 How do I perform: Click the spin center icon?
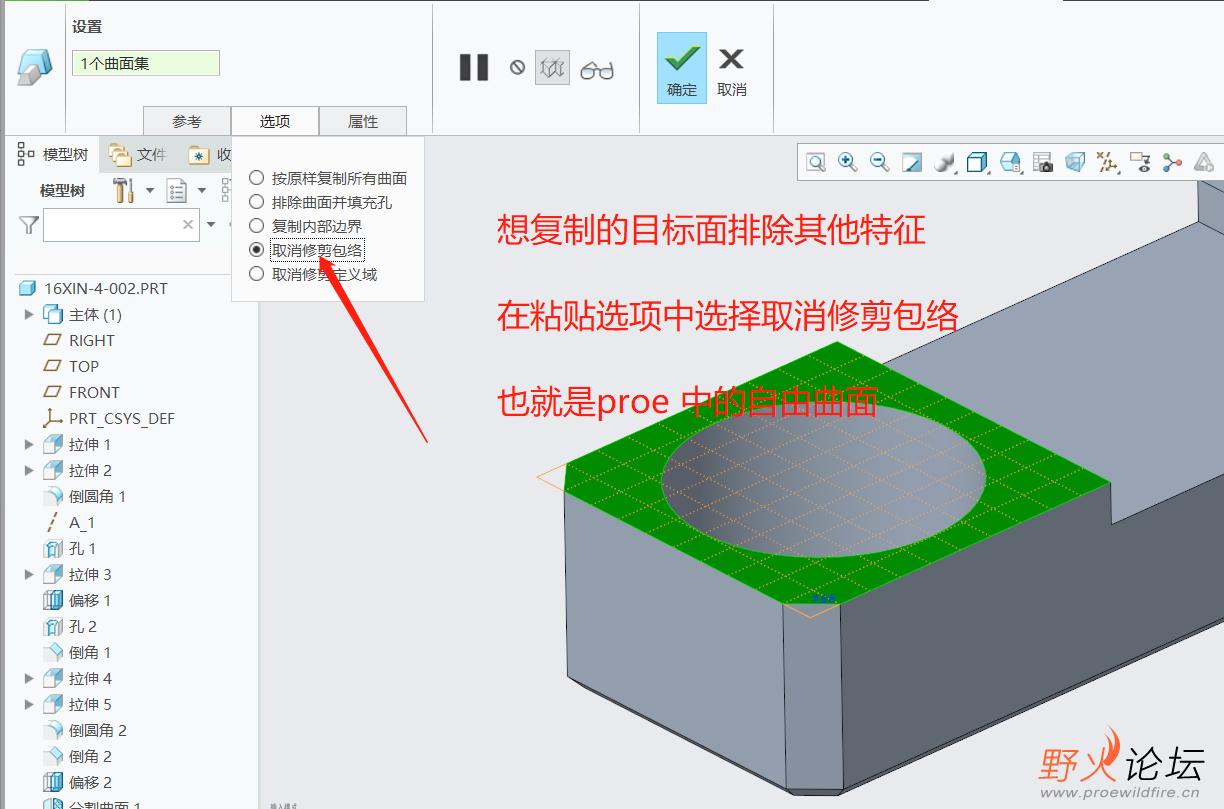(x=1172, y=163)
